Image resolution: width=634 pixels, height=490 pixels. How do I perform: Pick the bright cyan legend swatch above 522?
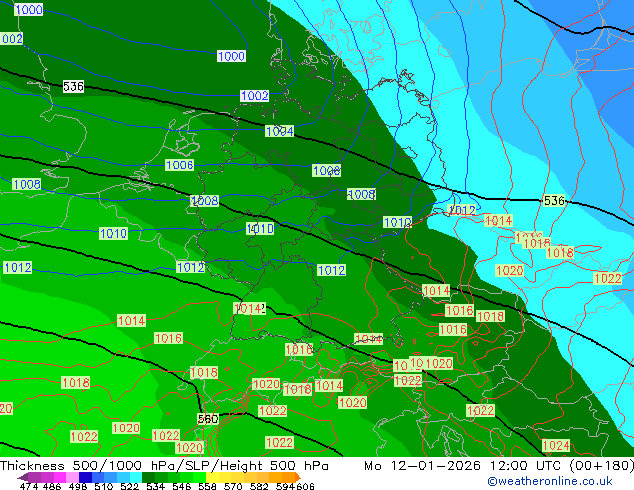[136, 477]
